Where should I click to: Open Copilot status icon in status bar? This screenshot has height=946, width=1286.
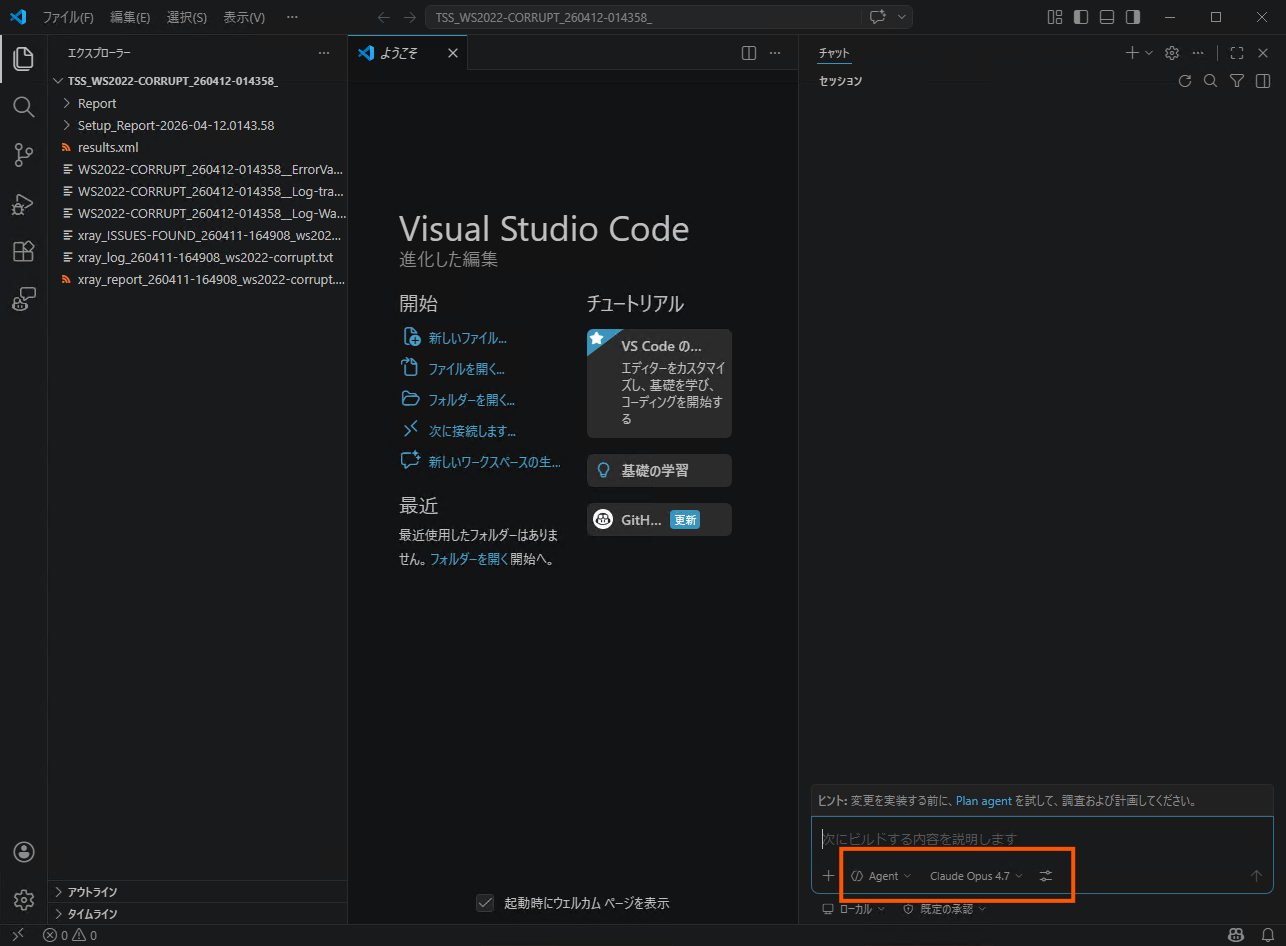[x=1236, y=935]
